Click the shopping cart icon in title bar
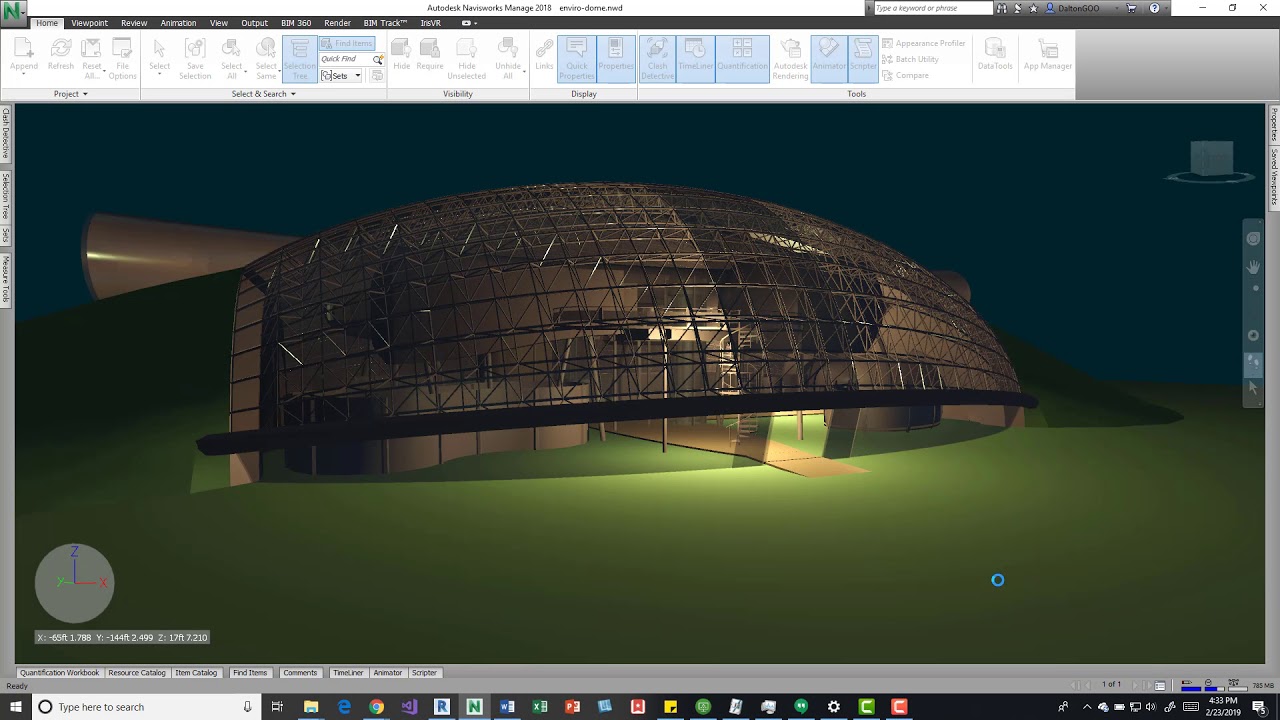The width and height of the screenshot is (1280, 720). [x=1132, y=8]
